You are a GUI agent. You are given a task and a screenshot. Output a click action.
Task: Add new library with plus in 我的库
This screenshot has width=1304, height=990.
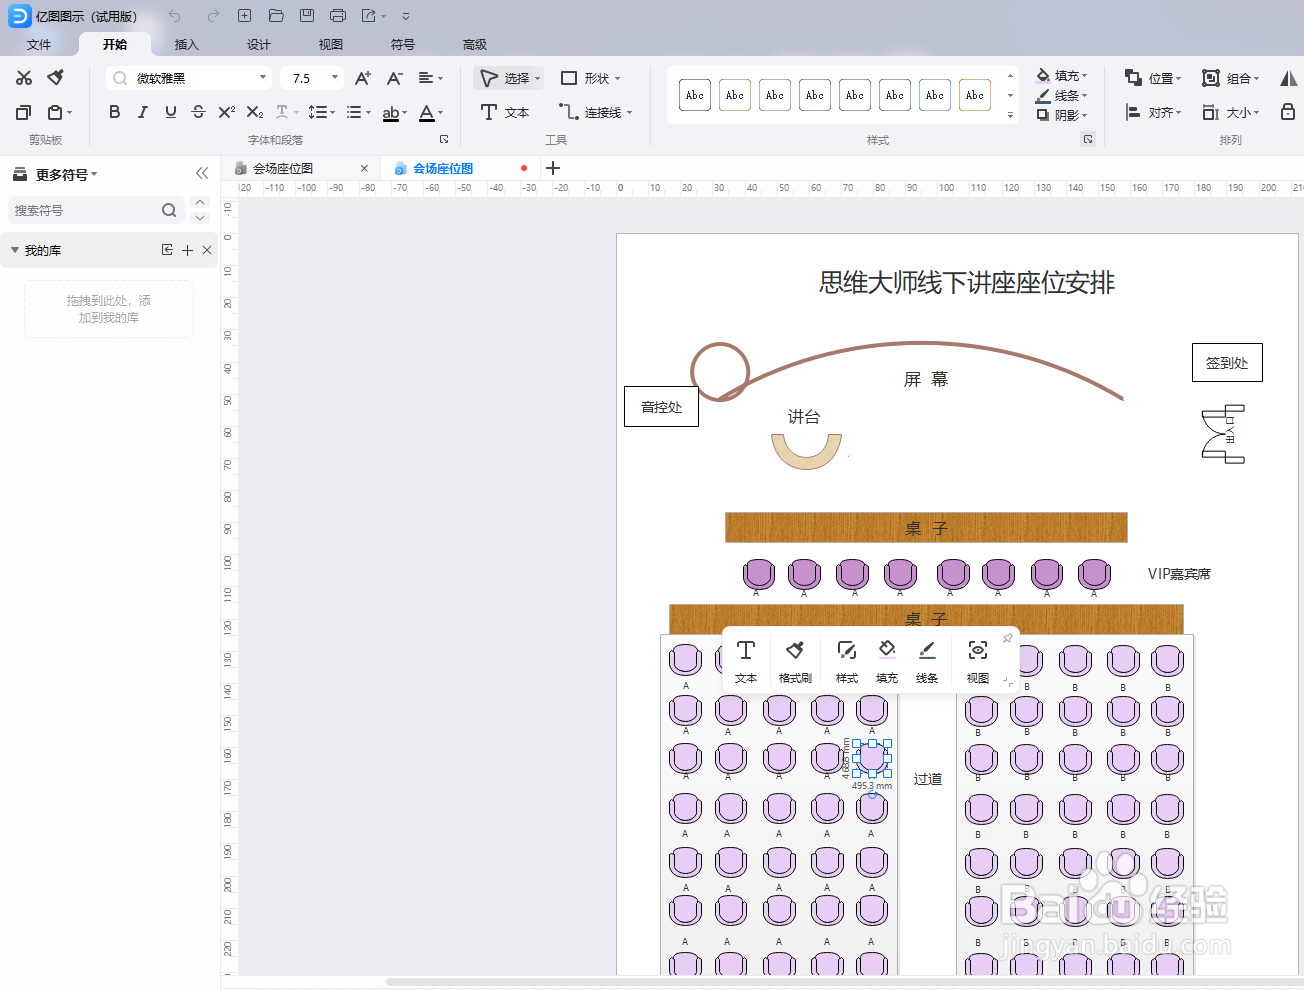(187, 250)
